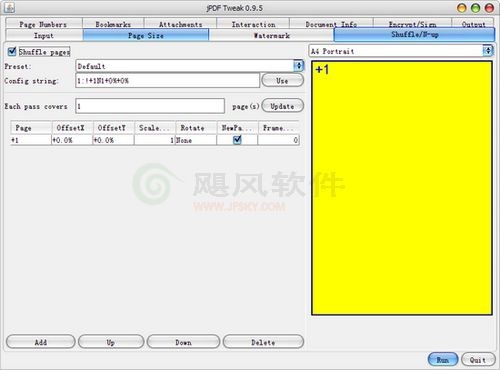
Task: Click the NewPa... column header
Action: 237,128
